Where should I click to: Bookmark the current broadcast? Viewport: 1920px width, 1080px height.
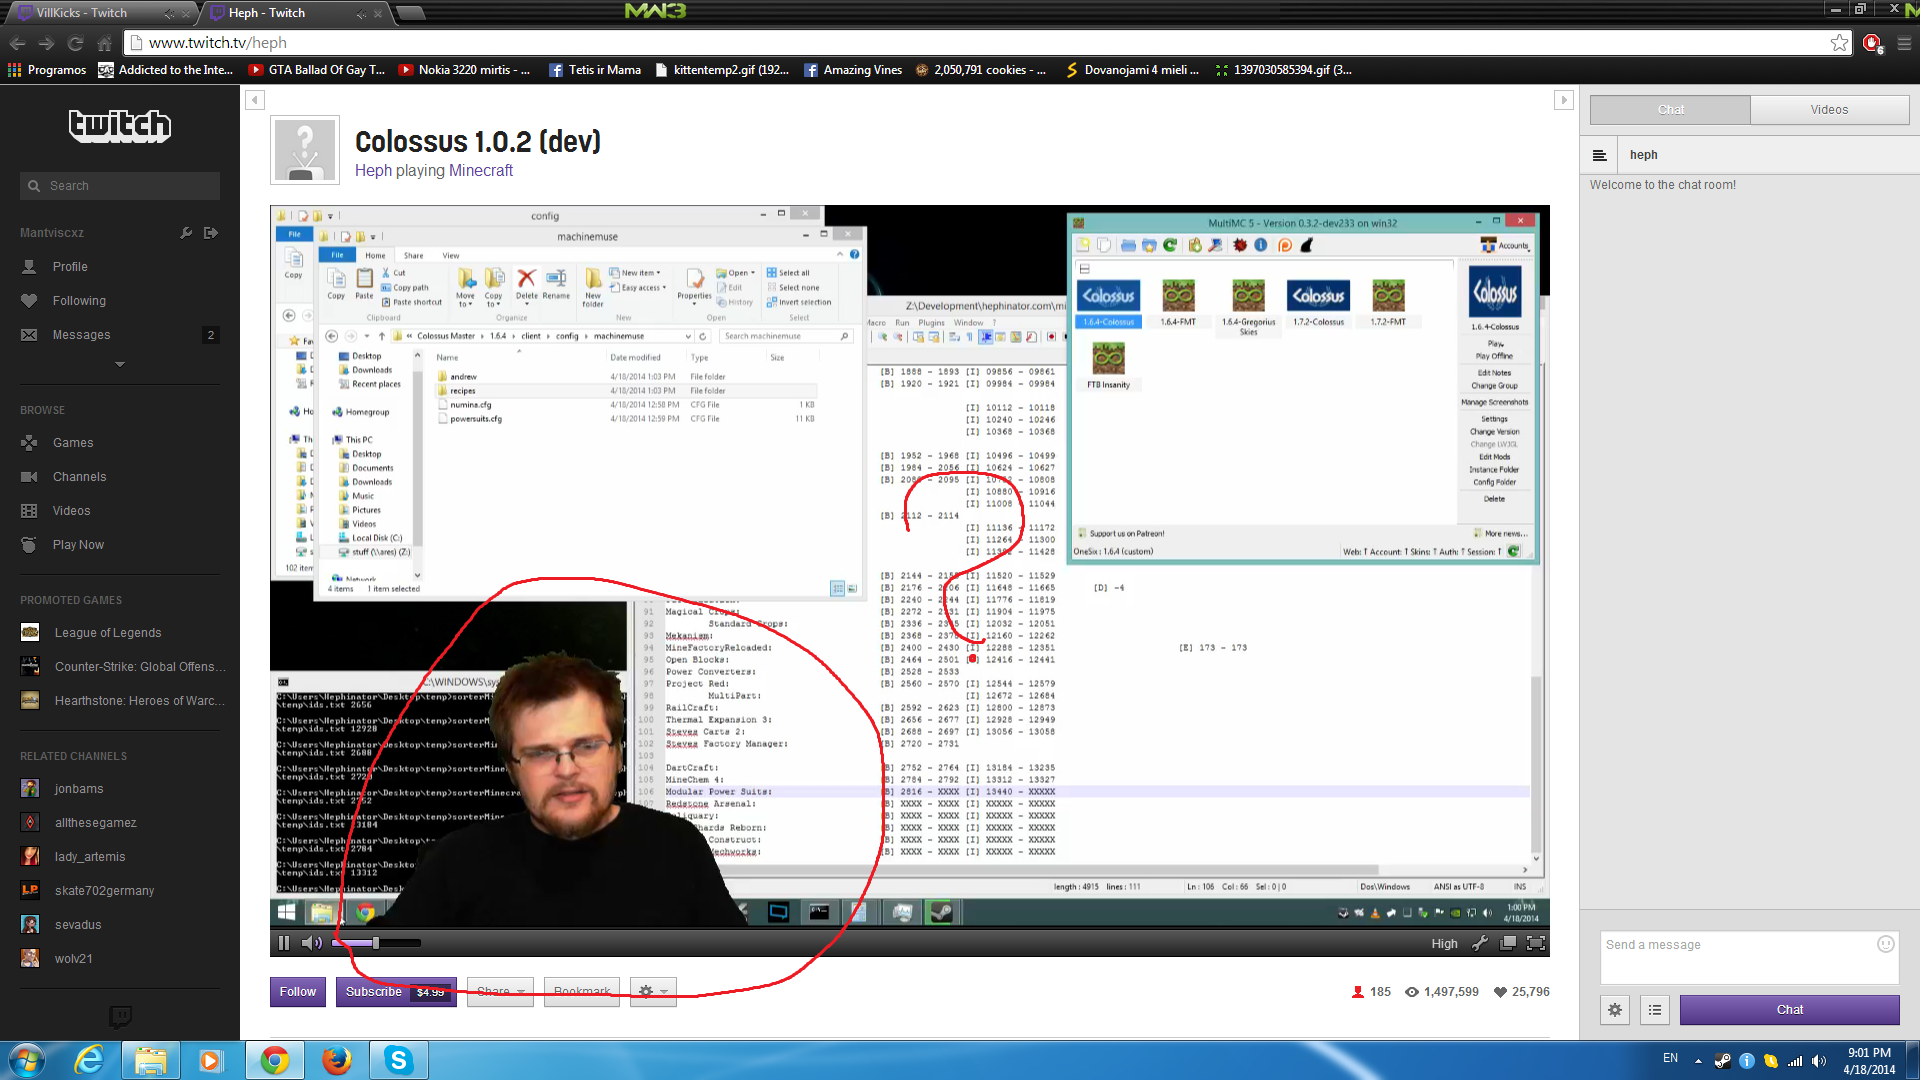click(x=582, y=992)
